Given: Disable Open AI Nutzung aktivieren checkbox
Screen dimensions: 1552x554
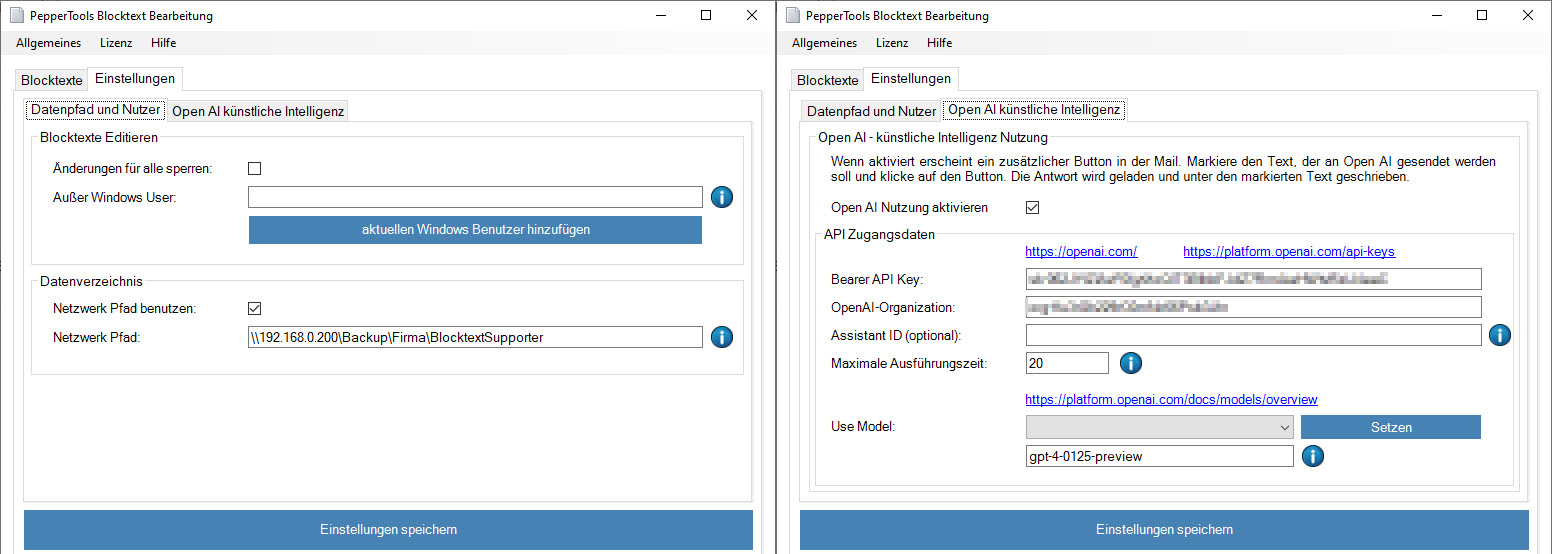Looking at the screenshot, I should point(1033,208).
